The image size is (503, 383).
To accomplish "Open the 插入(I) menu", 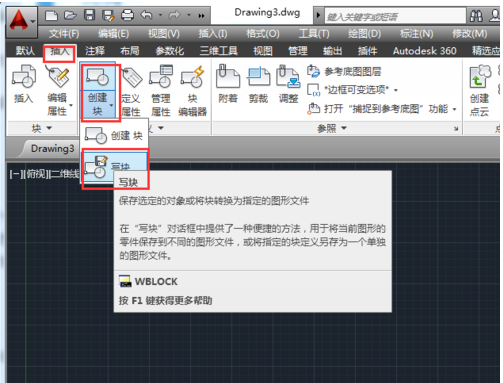I will 213,34.
